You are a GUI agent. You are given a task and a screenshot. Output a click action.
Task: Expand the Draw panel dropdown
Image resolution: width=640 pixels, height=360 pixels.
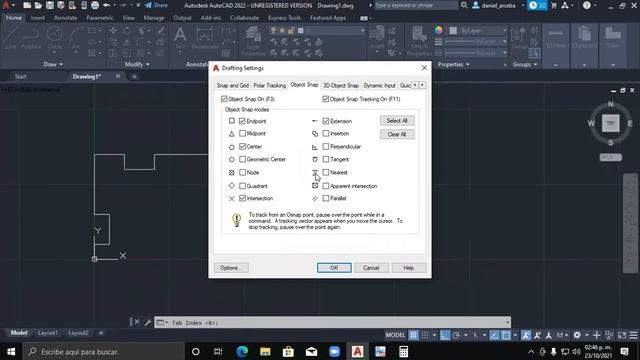click(x=53, y=64)
